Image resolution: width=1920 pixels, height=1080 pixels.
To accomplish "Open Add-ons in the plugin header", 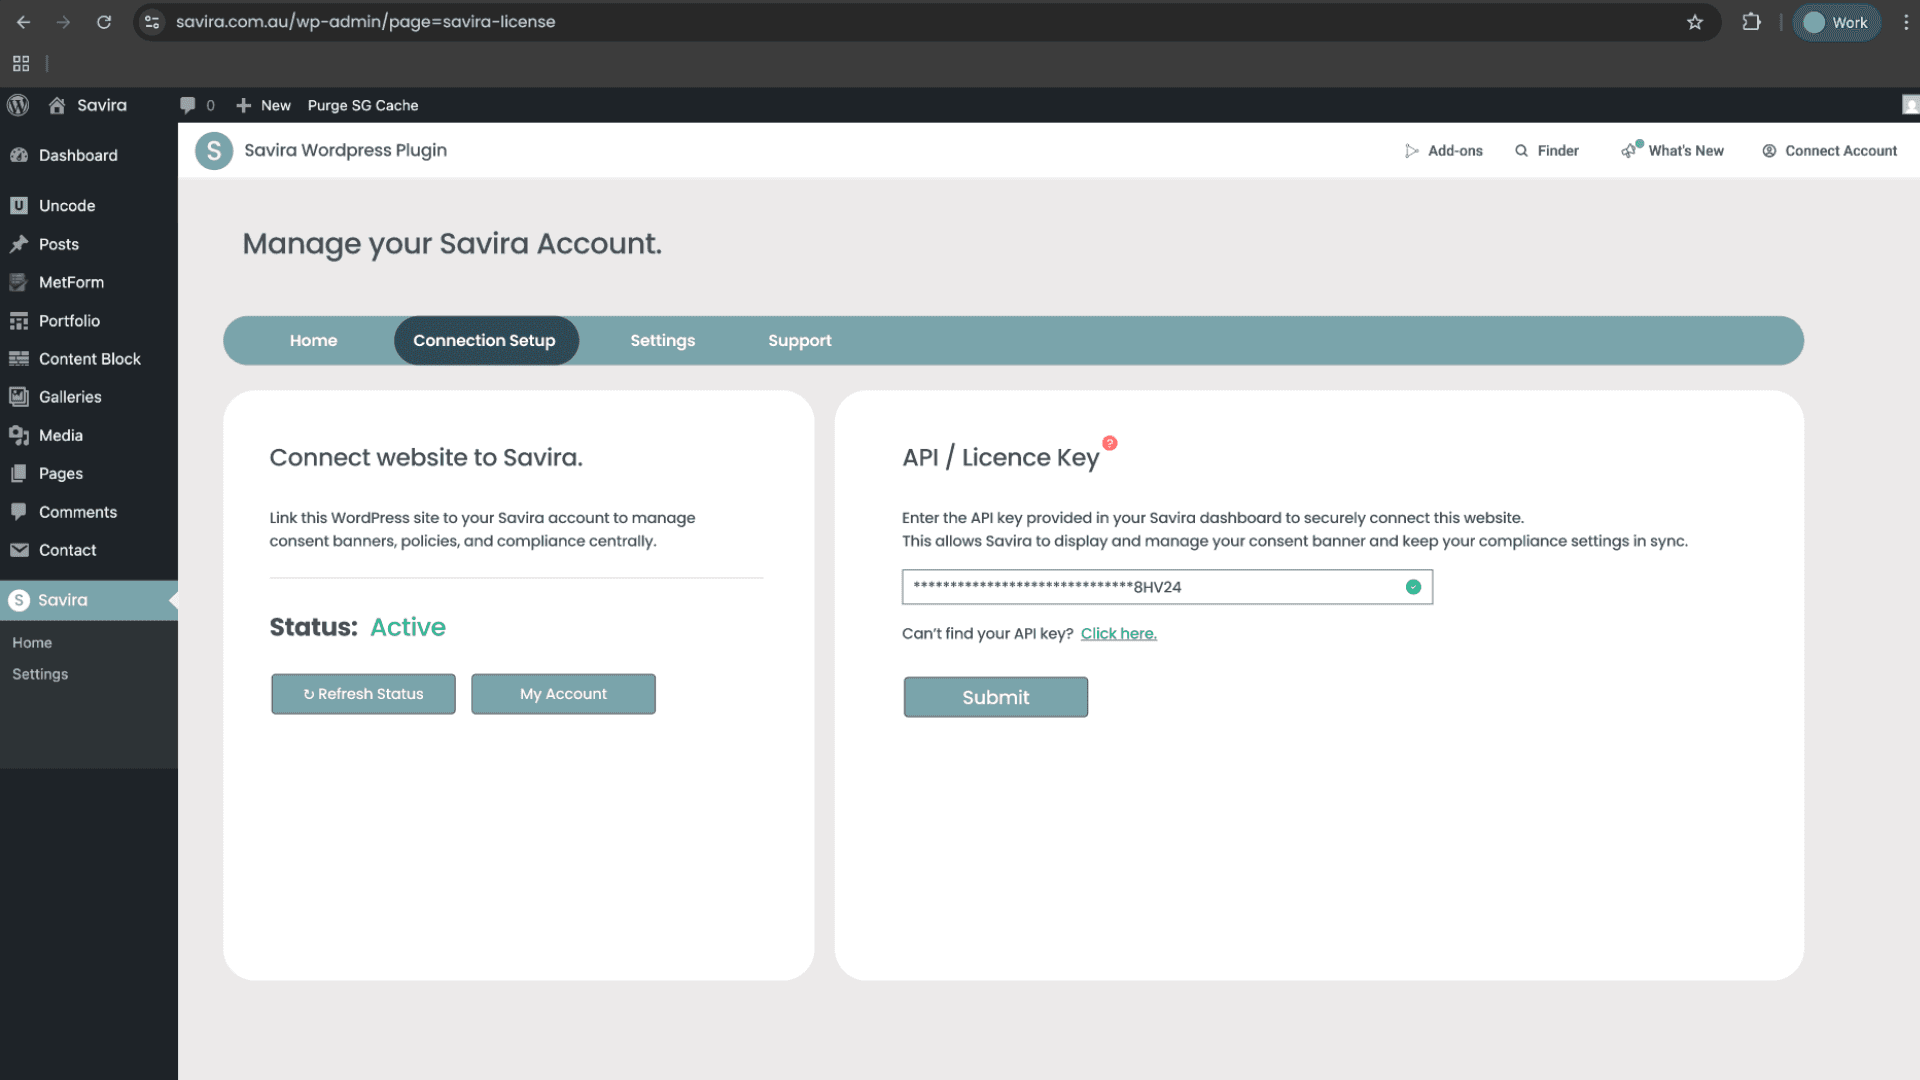I will pyautogui.click(x=1443, y=151).
